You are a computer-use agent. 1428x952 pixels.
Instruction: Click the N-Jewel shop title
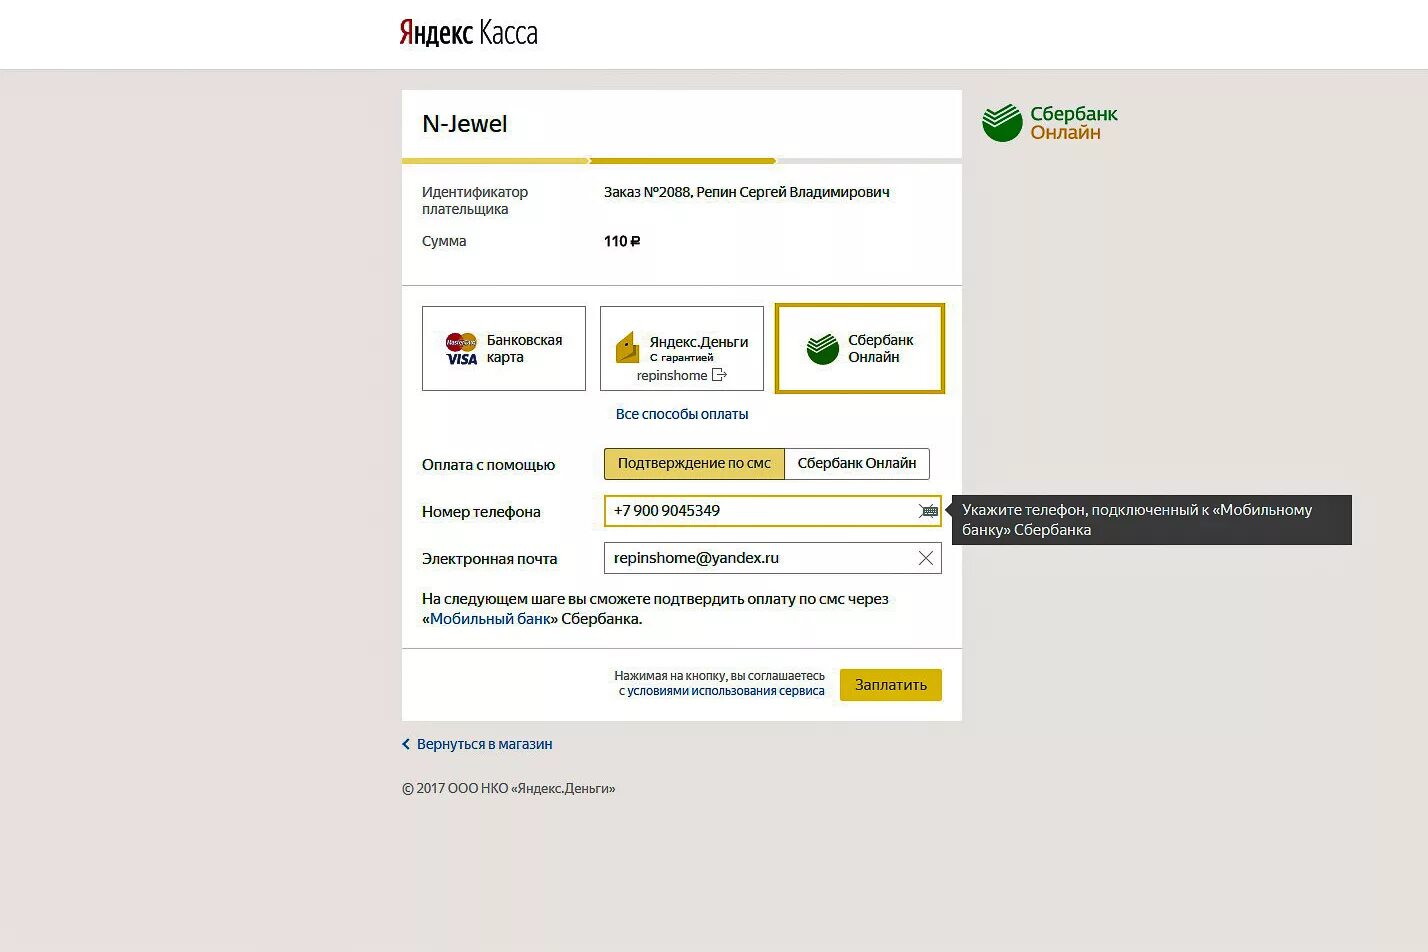point(465,124)
